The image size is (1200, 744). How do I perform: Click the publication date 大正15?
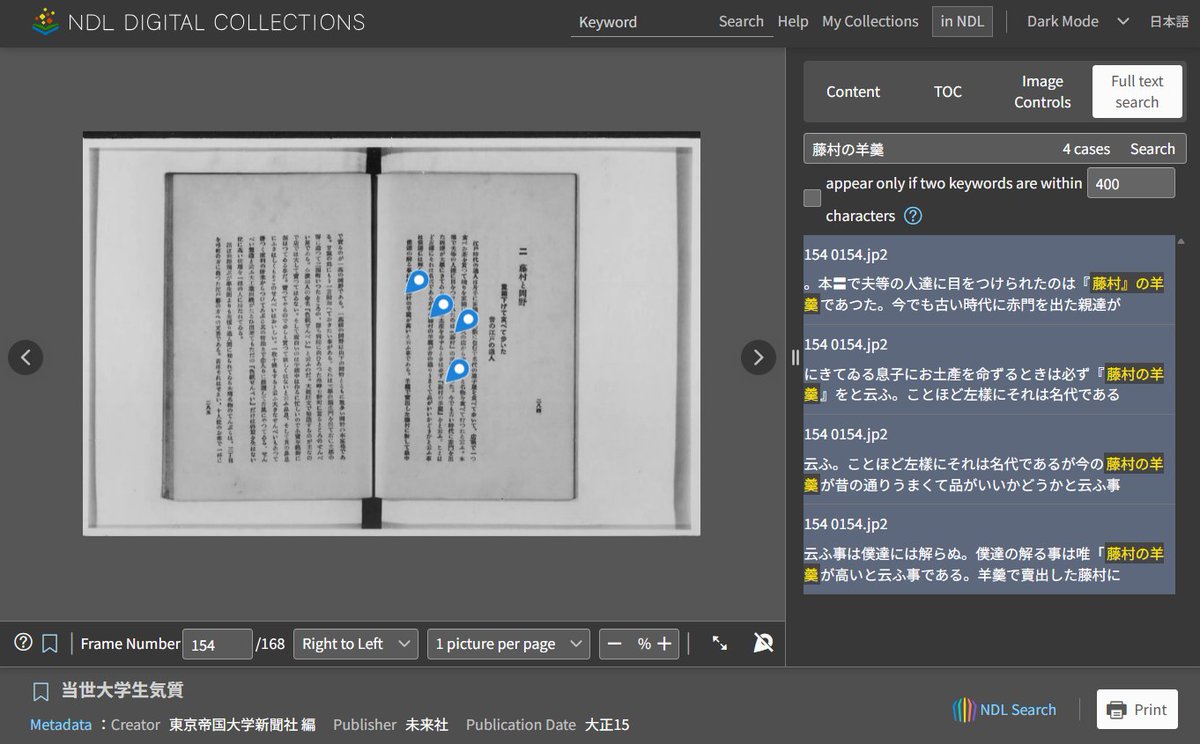607,724
